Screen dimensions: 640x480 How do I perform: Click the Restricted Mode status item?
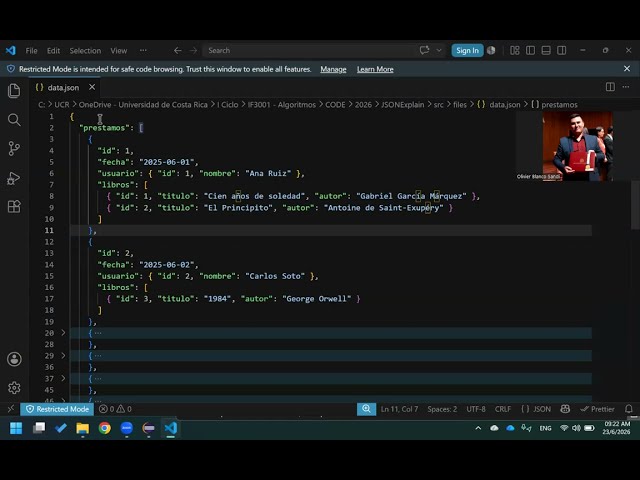click(x=57, y=409)
